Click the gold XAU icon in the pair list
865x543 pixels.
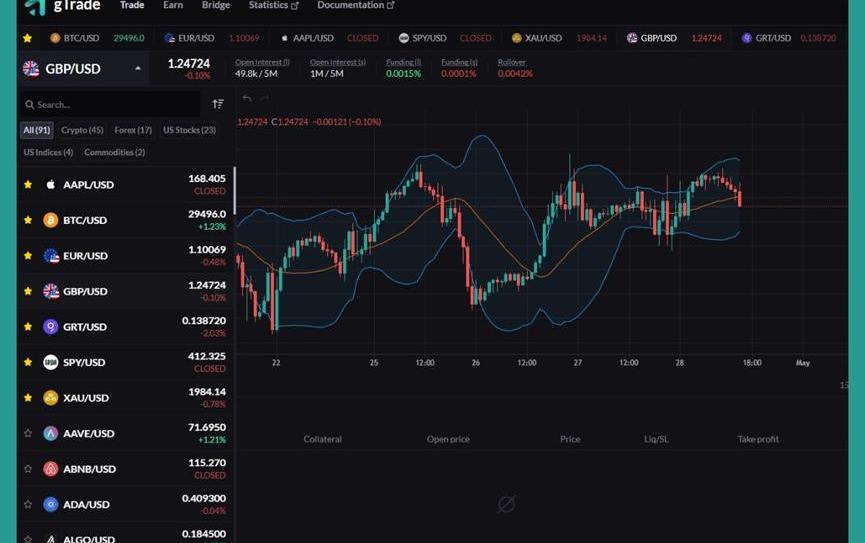pyautogui.click(x=51, y=398)
